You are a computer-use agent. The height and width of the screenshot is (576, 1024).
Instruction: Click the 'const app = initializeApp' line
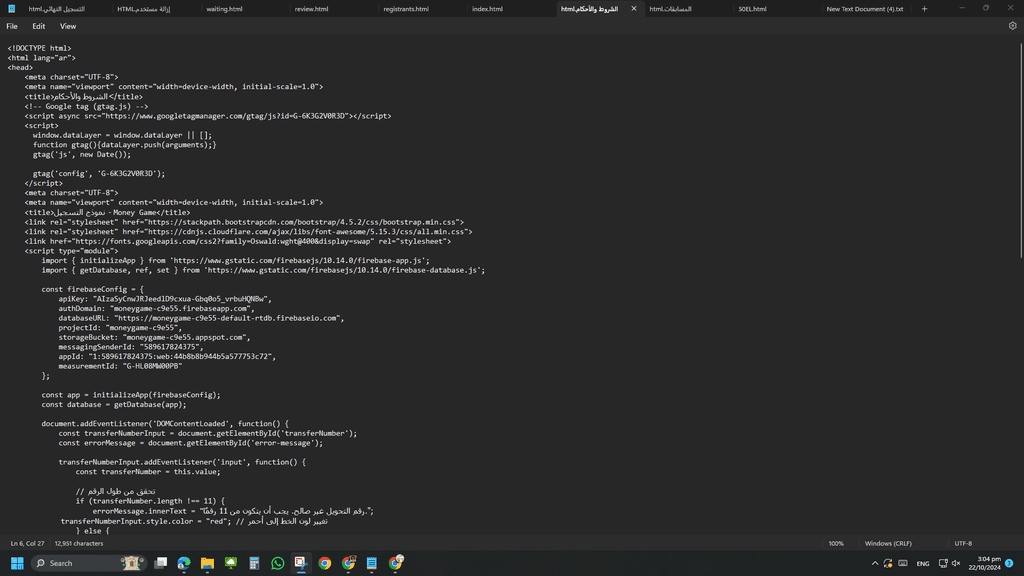click(x=131, y=395)
